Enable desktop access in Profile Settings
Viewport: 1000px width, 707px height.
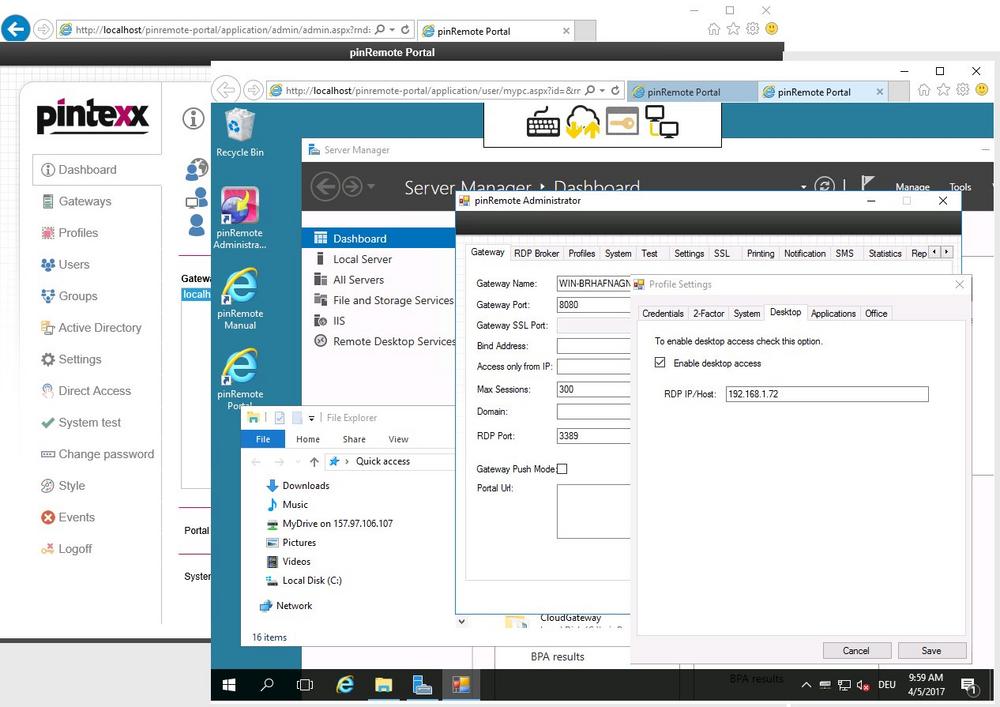click(x=660, y=363)
